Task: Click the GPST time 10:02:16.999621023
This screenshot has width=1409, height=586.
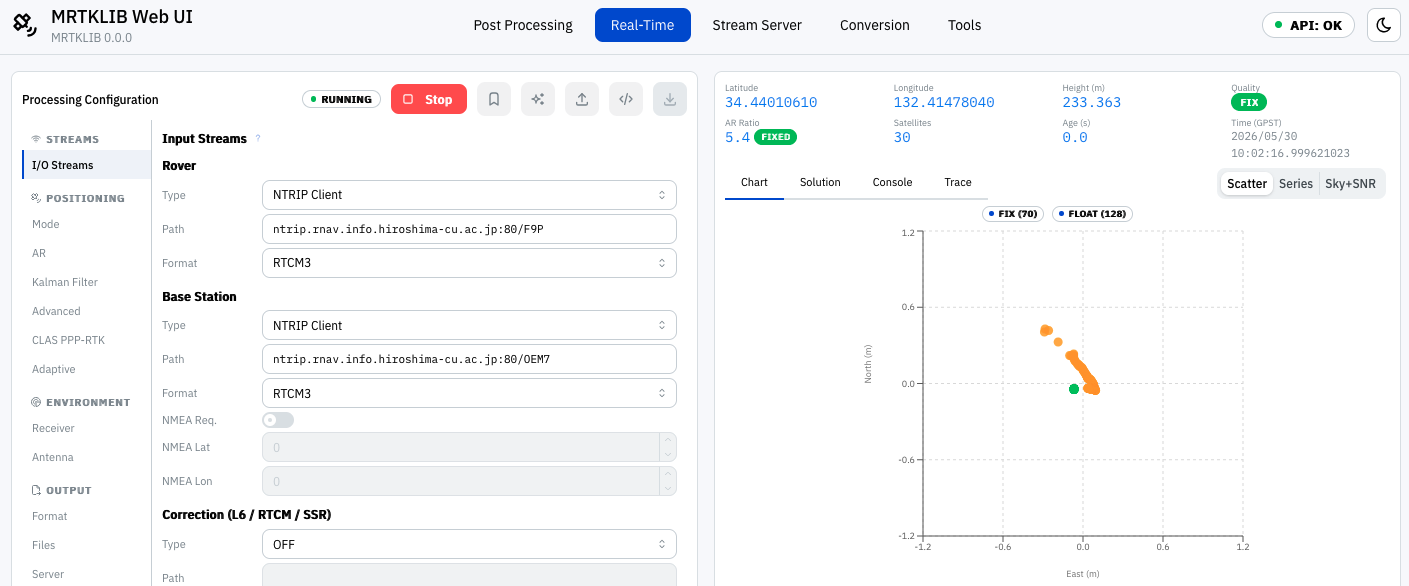Action: (x=1290, y=153)
